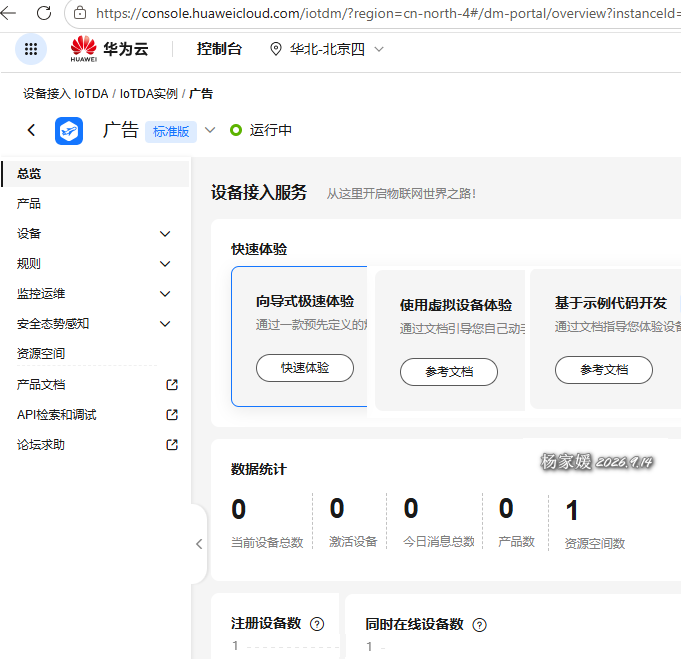Click the instance name 广告 in header

[120, 130]
